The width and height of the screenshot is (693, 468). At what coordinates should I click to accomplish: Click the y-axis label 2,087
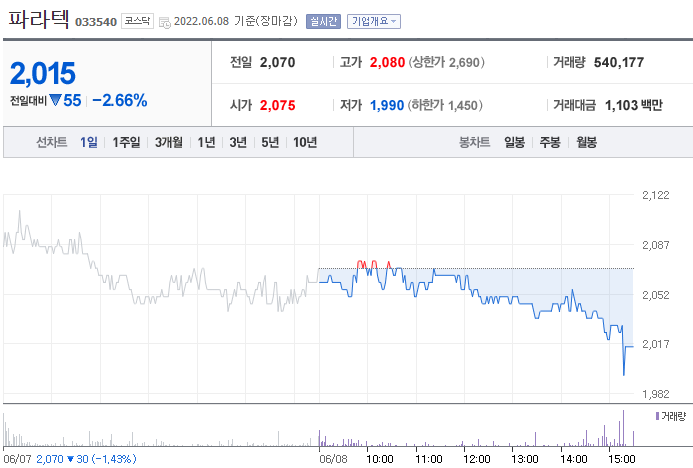(x=655, y=245)
